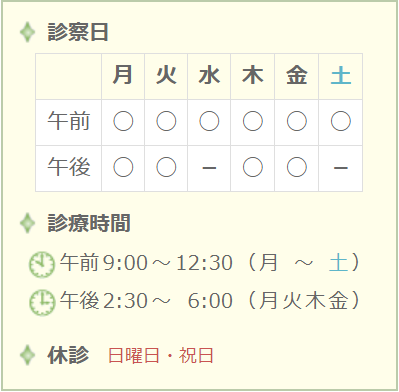The width and height of the screenshot is (399, 392).
Task: Select the 火 column header
Action: (166, 76)
